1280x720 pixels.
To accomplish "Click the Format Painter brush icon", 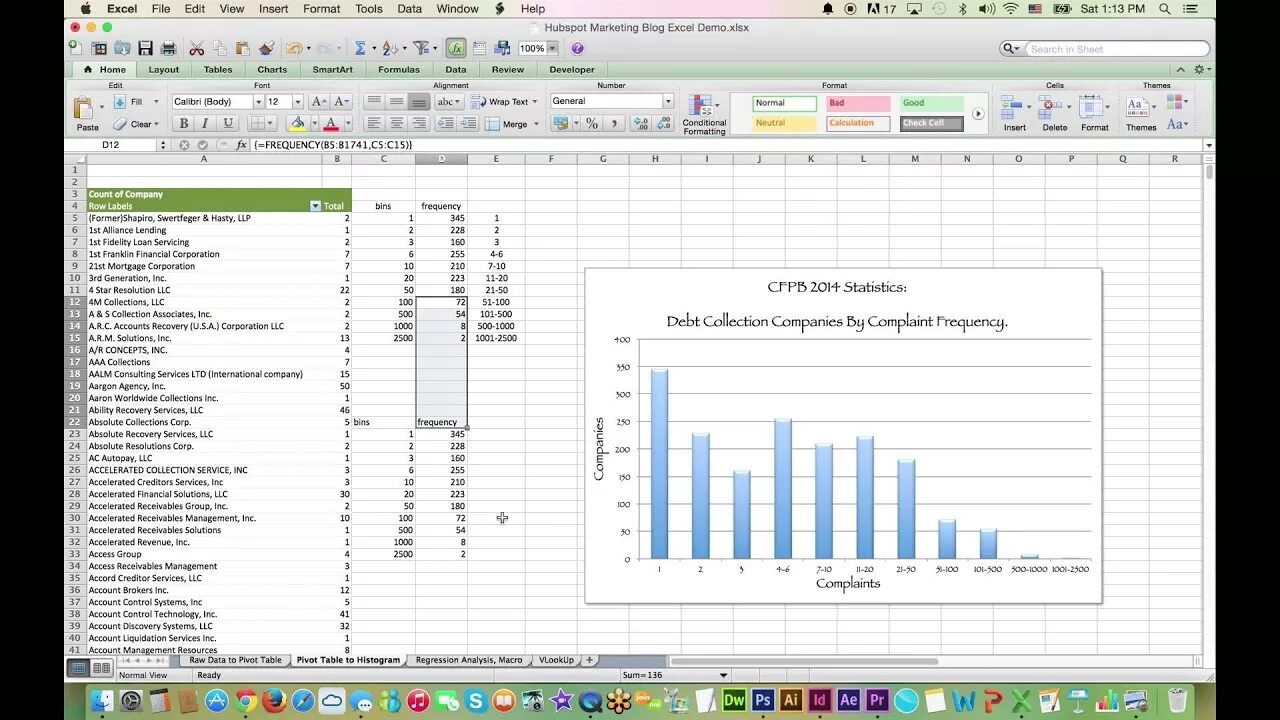I will [265, 48].
